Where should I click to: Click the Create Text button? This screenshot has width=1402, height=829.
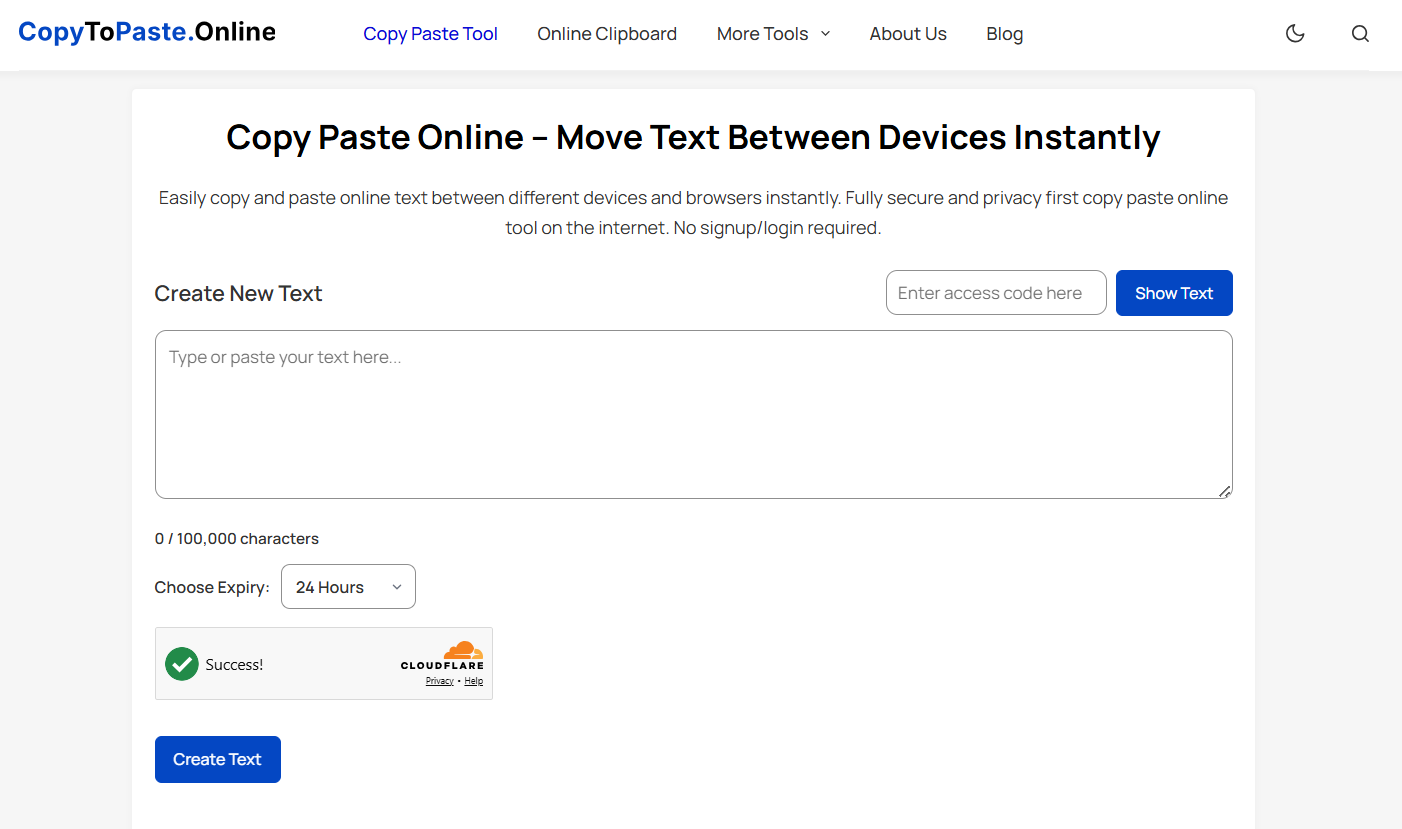[x=218, y=760]
